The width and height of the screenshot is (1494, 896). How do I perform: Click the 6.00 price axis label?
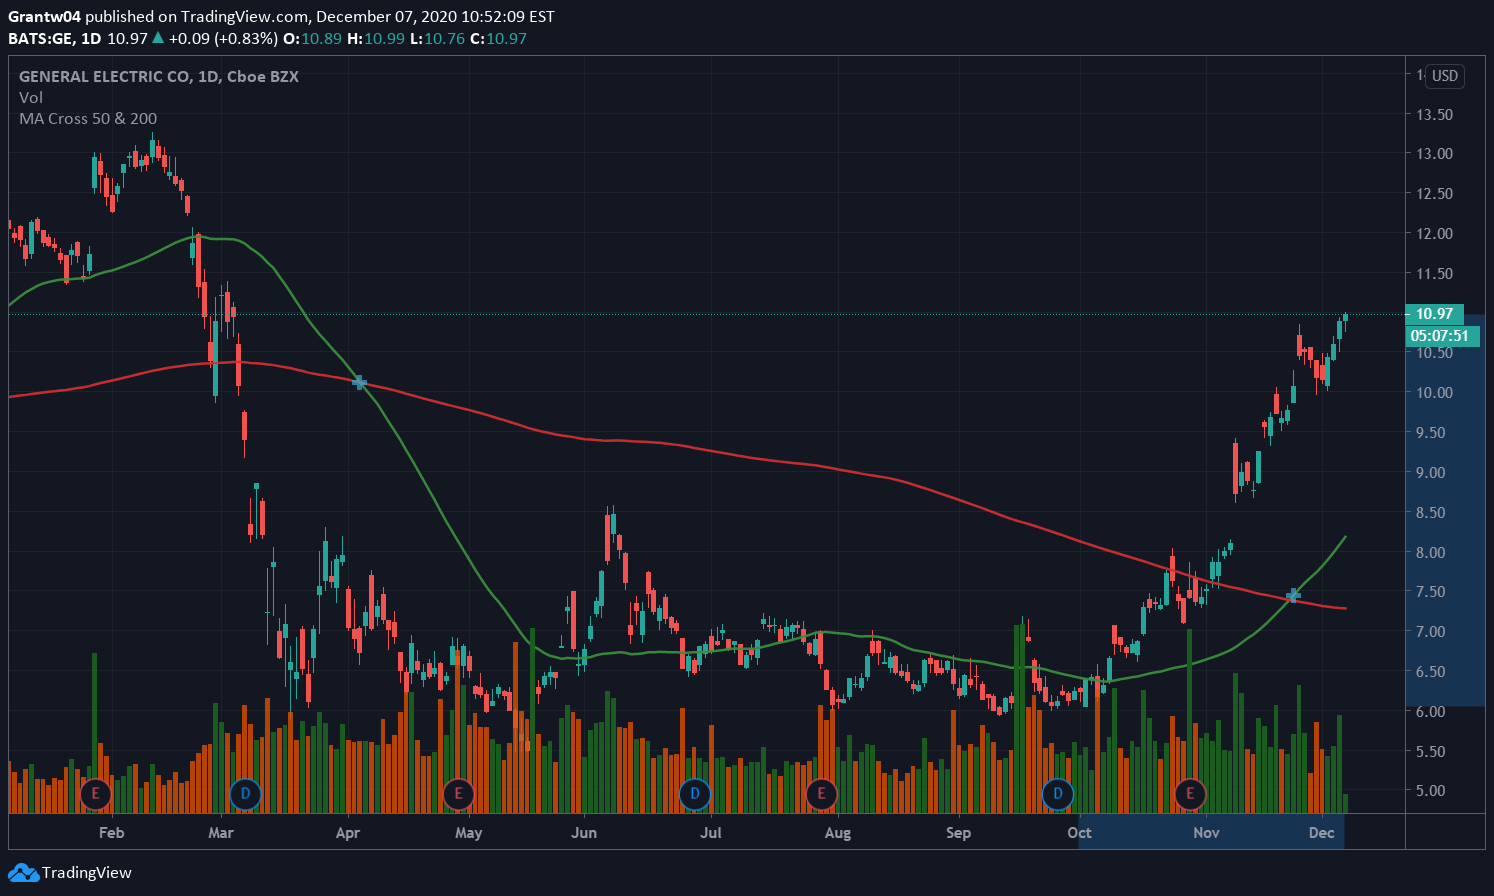pos(1431,712)
